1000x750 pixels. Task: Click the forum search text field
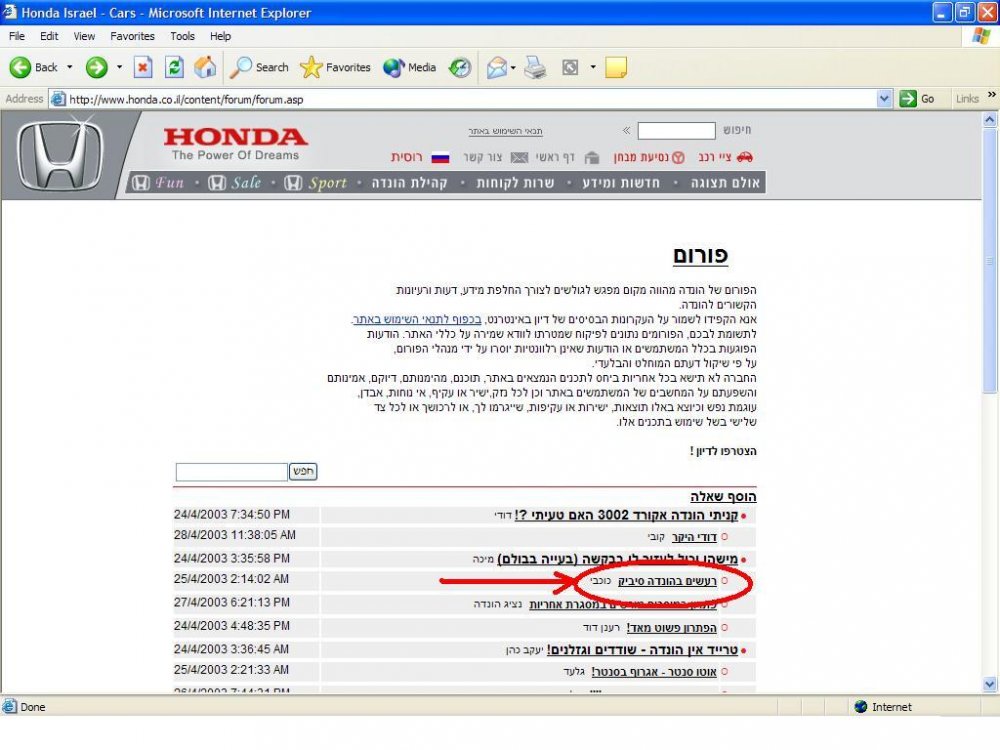(232, 472)
